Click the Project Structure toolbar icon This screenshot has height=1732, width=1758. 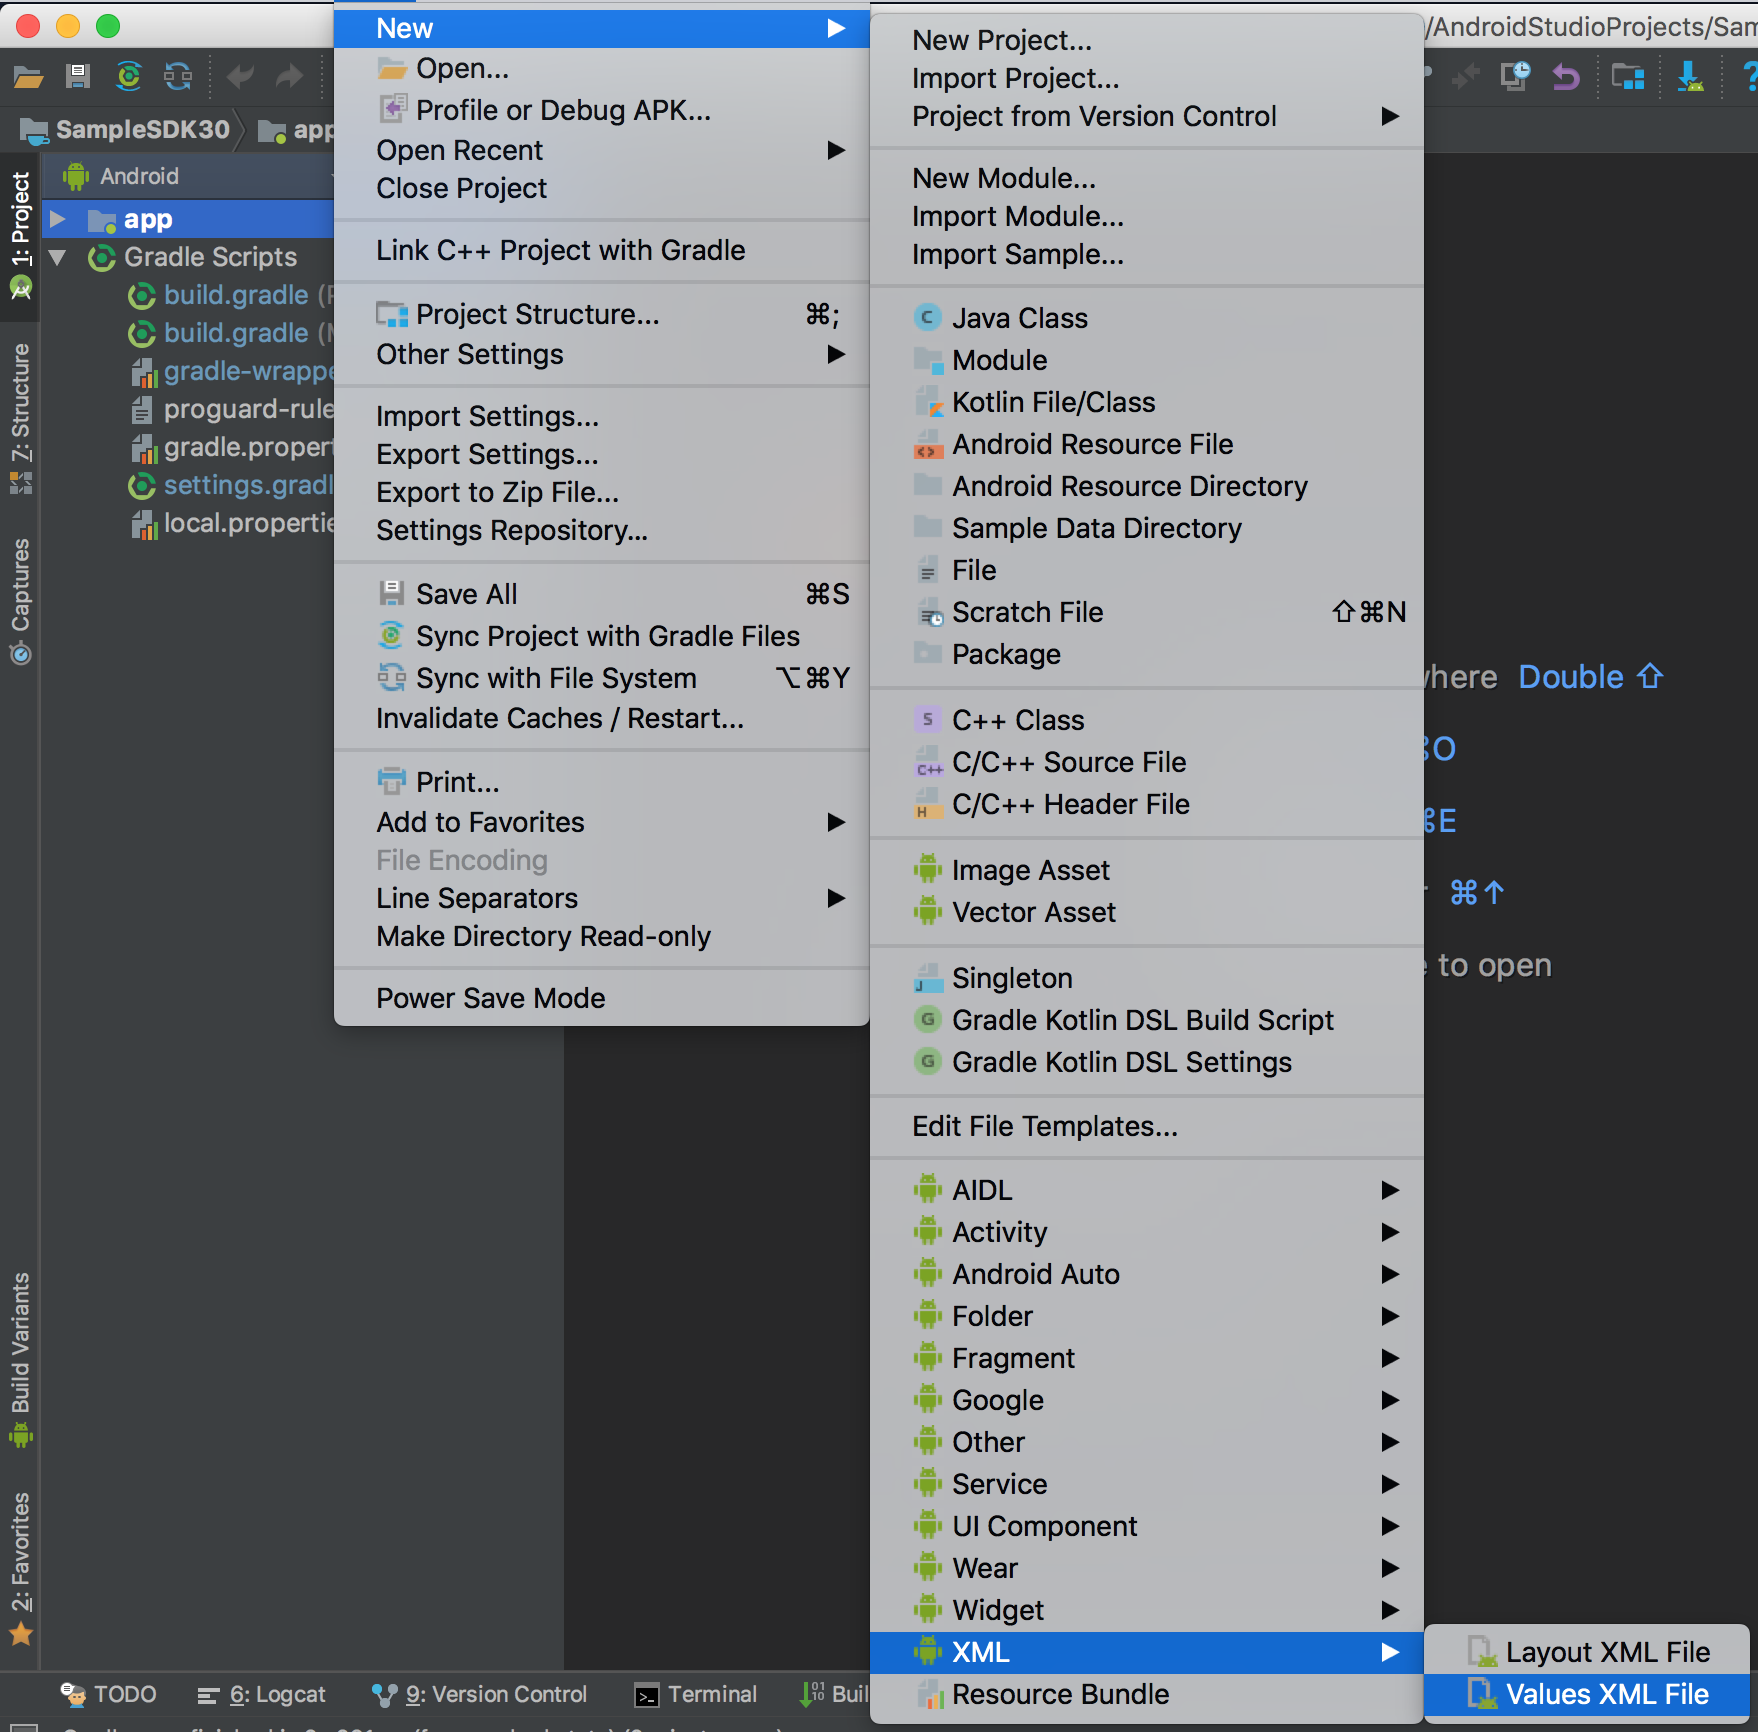point(1628,77)
